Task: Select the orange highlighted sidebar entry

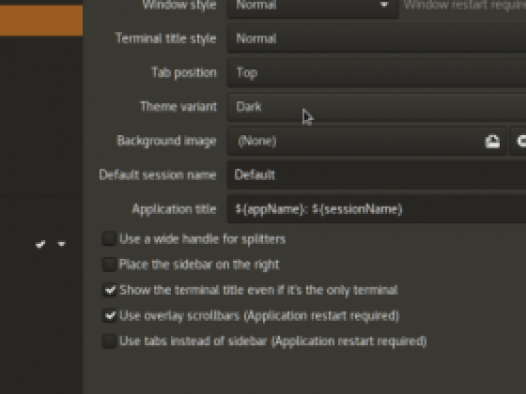Action: tap(41, 20)
